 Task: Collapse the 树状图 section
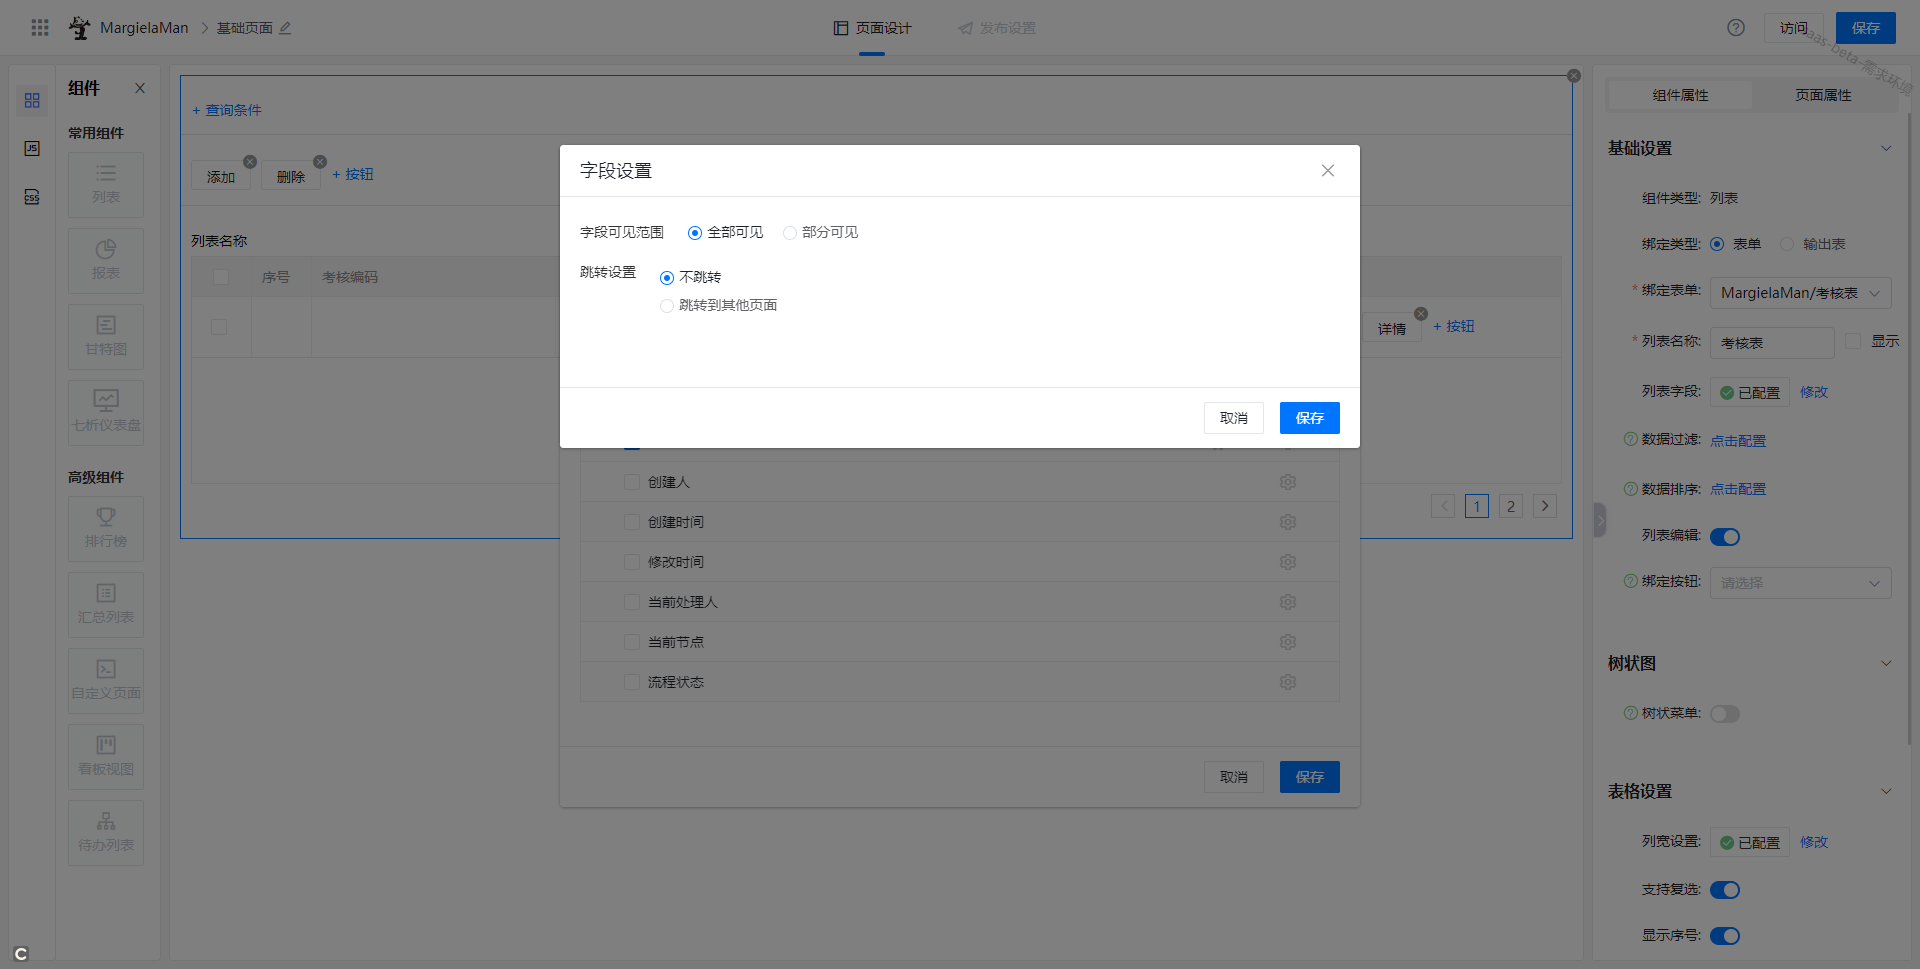pos(1886,663)
